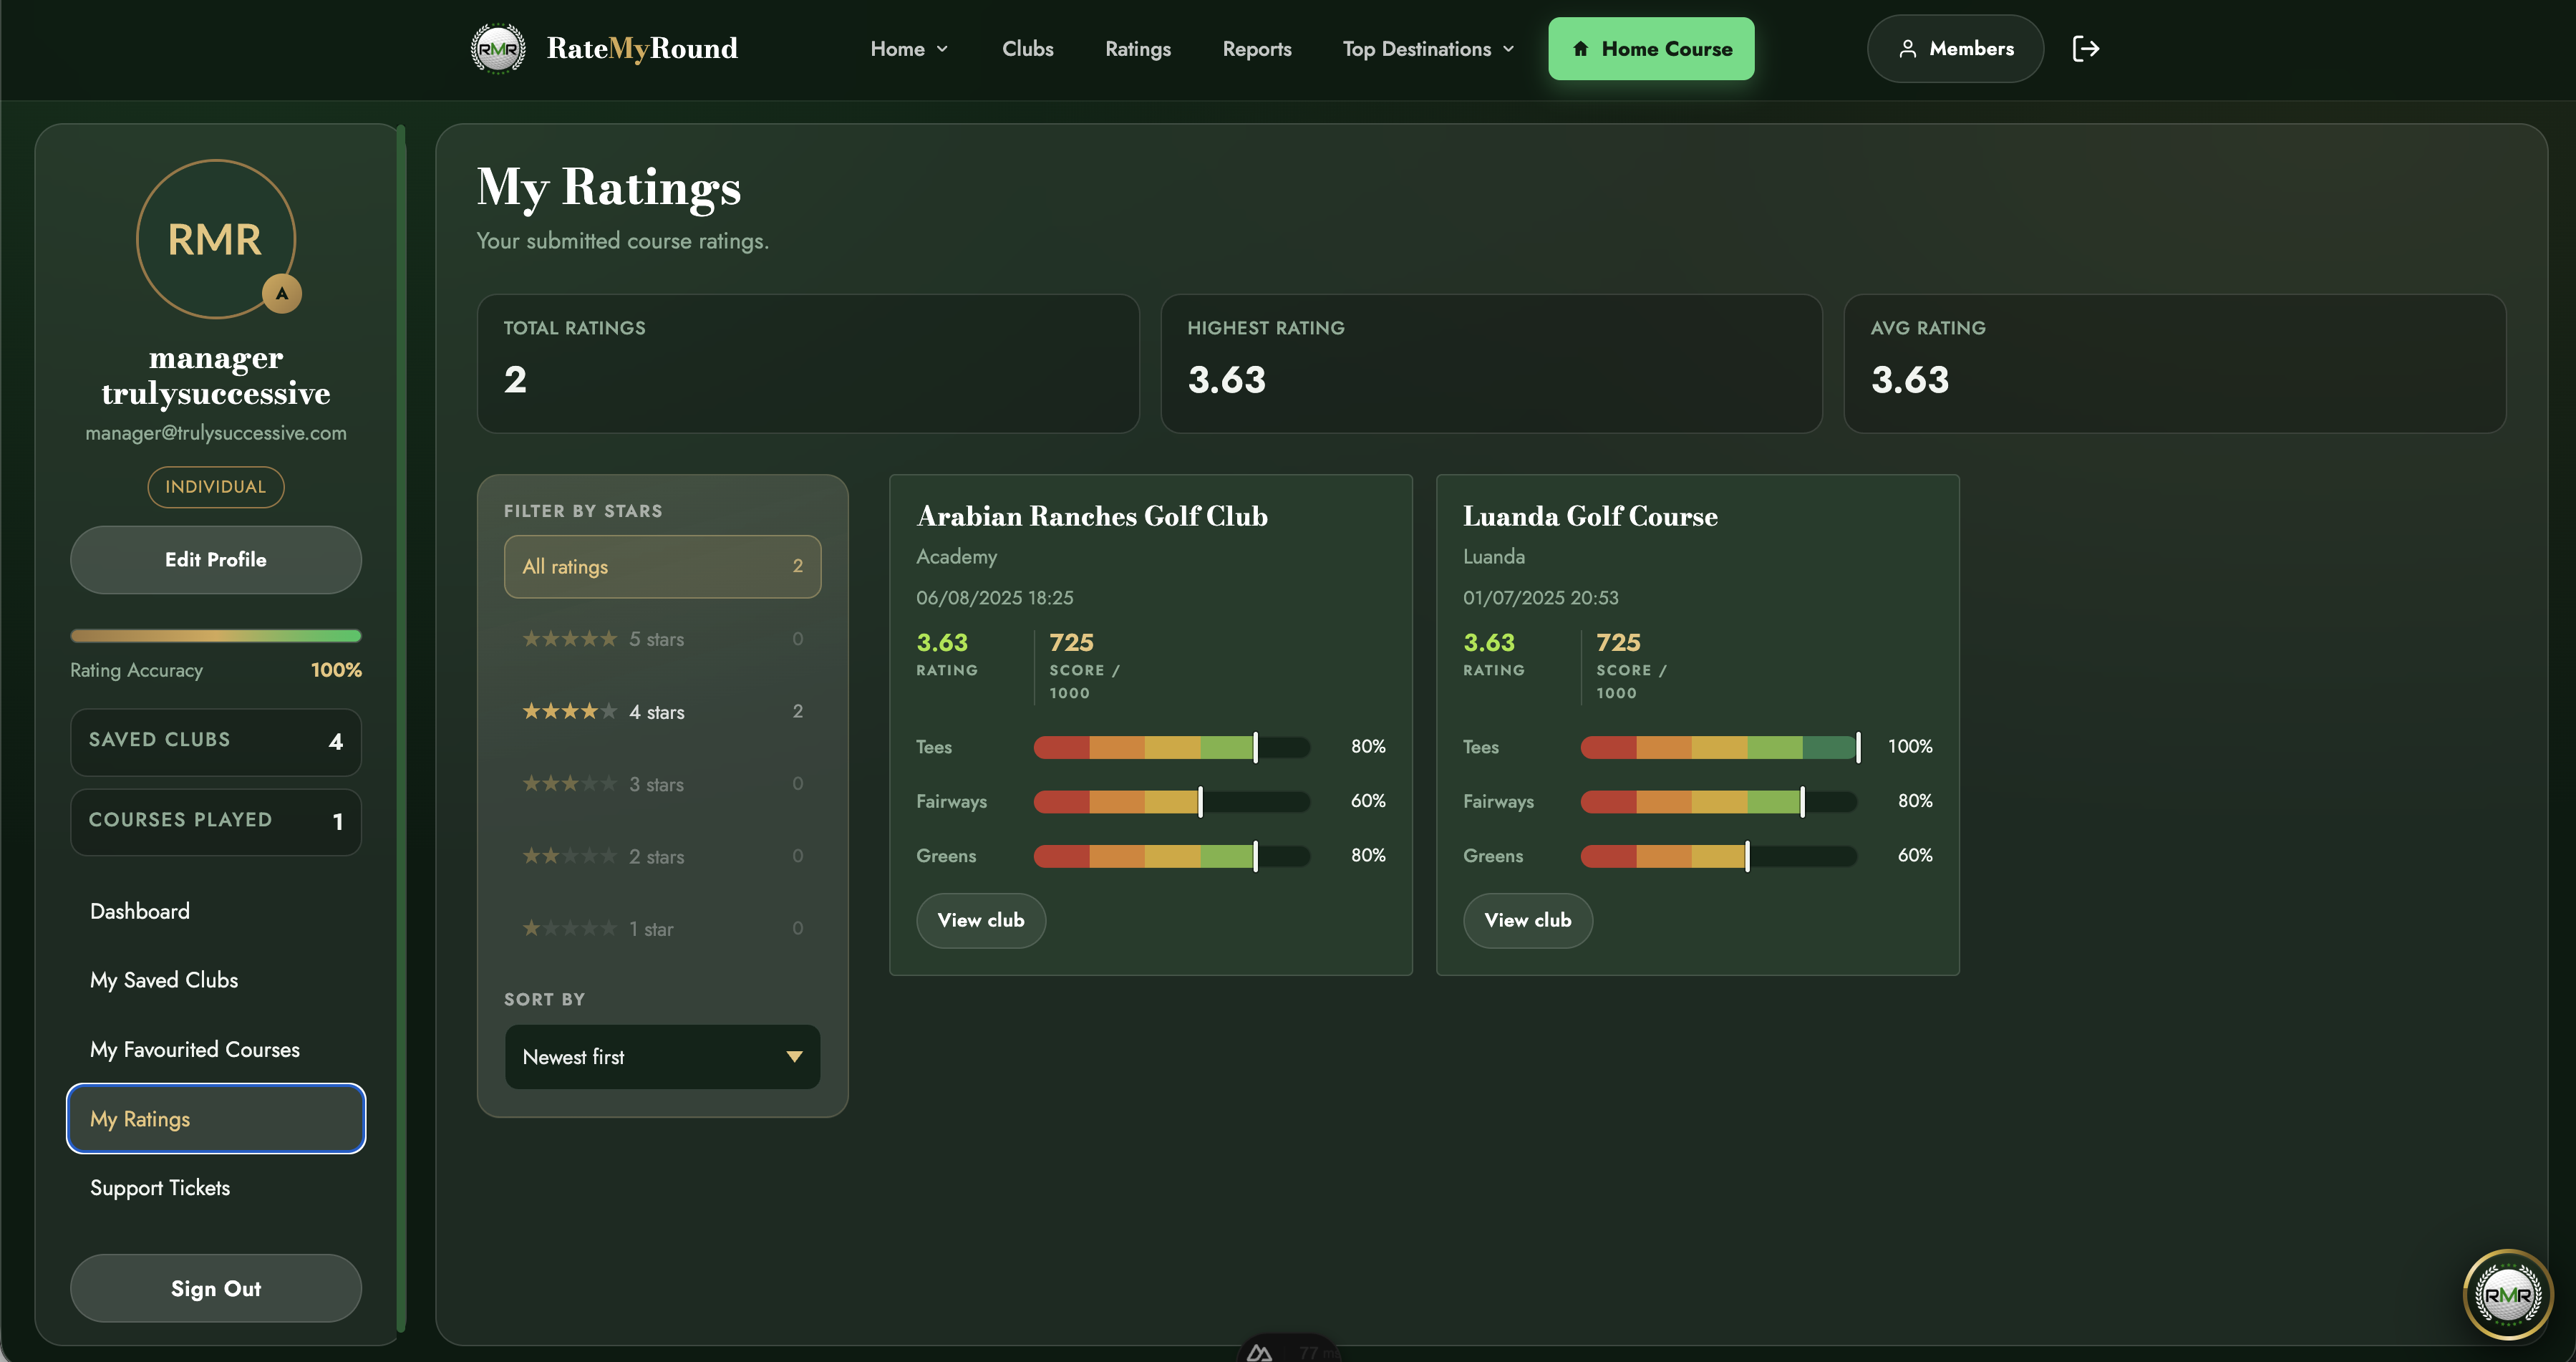Click the Total Ratings summary card

point(808,363)
